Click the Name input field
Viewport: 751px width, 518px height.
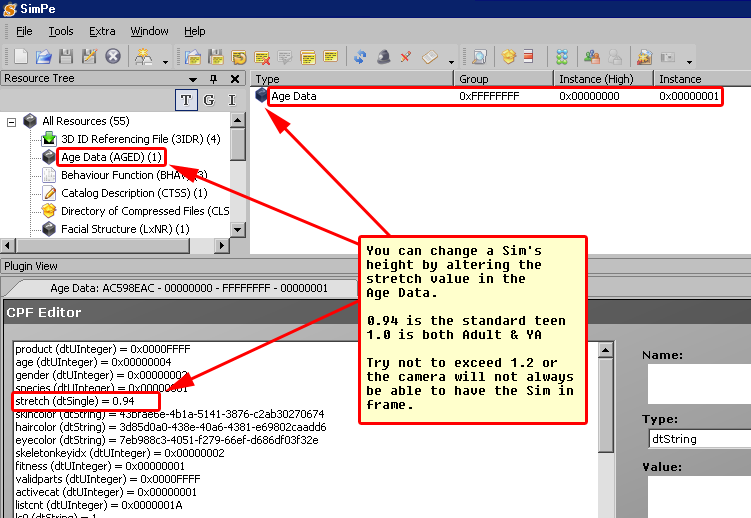[698, 383]
